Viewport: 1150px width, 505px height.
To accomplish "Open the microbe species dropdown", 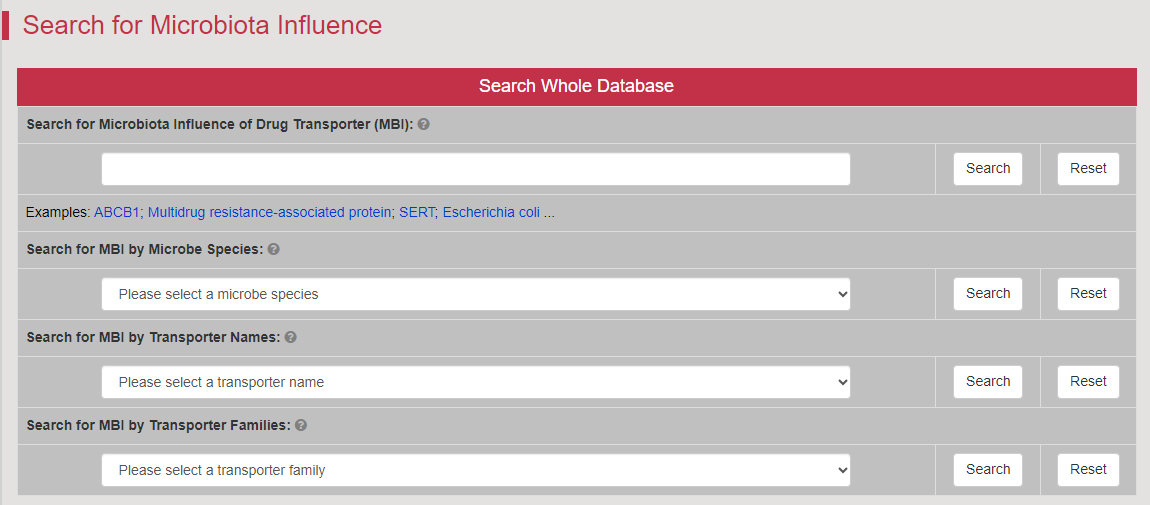I will [476, 294].
